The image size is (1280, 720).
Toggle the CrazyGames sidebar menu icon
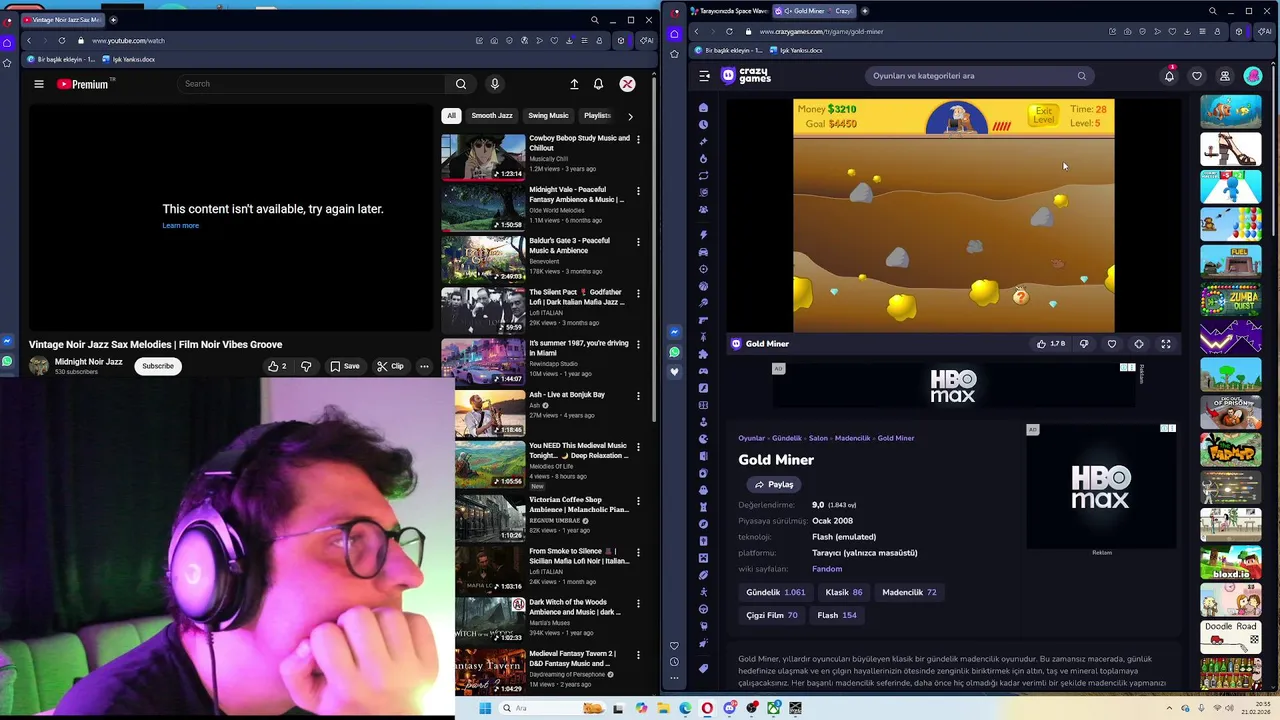point(704,76)
